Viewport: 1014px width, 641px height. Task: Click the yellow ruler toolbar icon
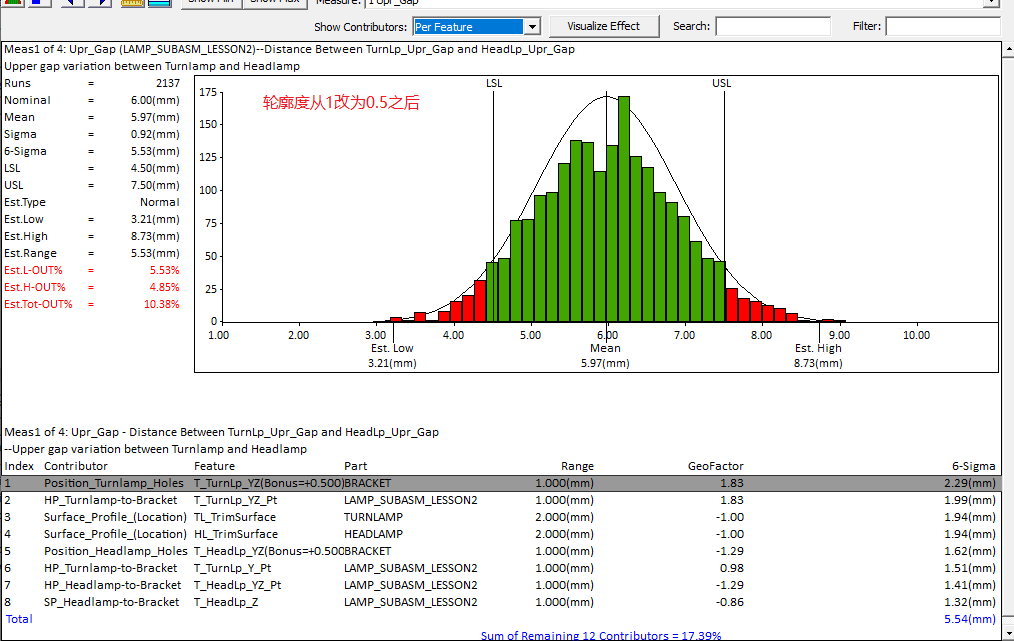click(x=133, y=3)
